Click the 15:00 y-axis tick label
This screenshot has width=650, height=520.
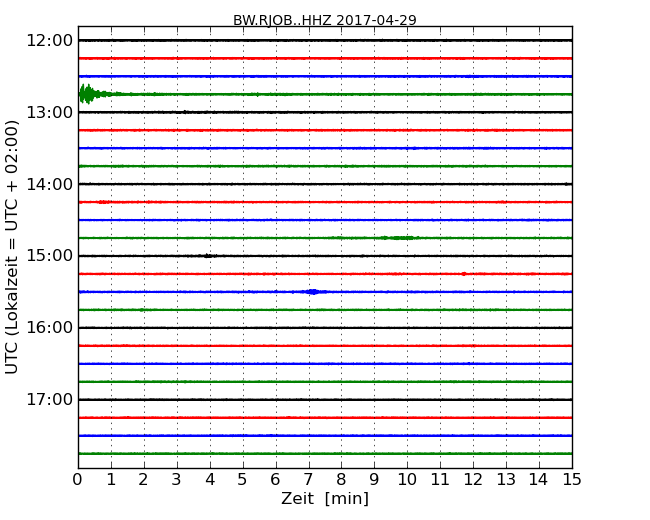(x=50, y=256)
